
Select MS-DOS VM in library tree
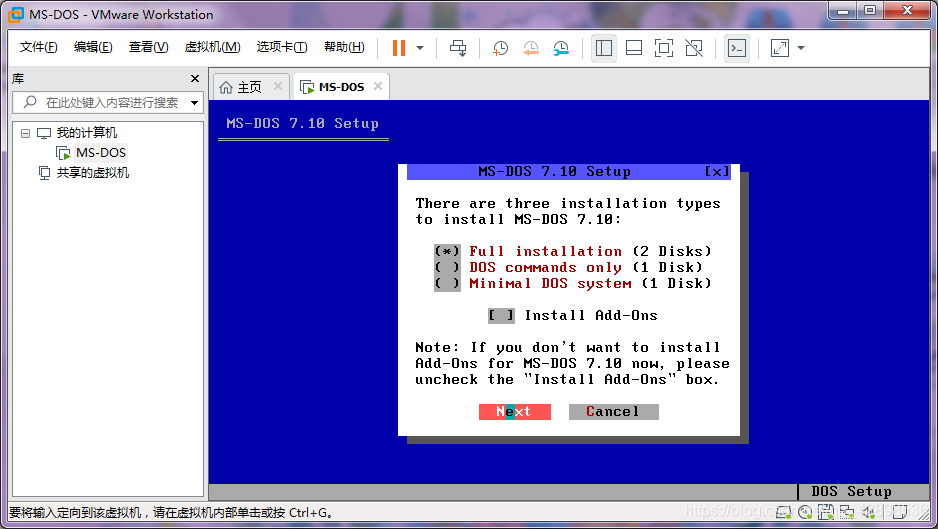click(x=100, y=153)
